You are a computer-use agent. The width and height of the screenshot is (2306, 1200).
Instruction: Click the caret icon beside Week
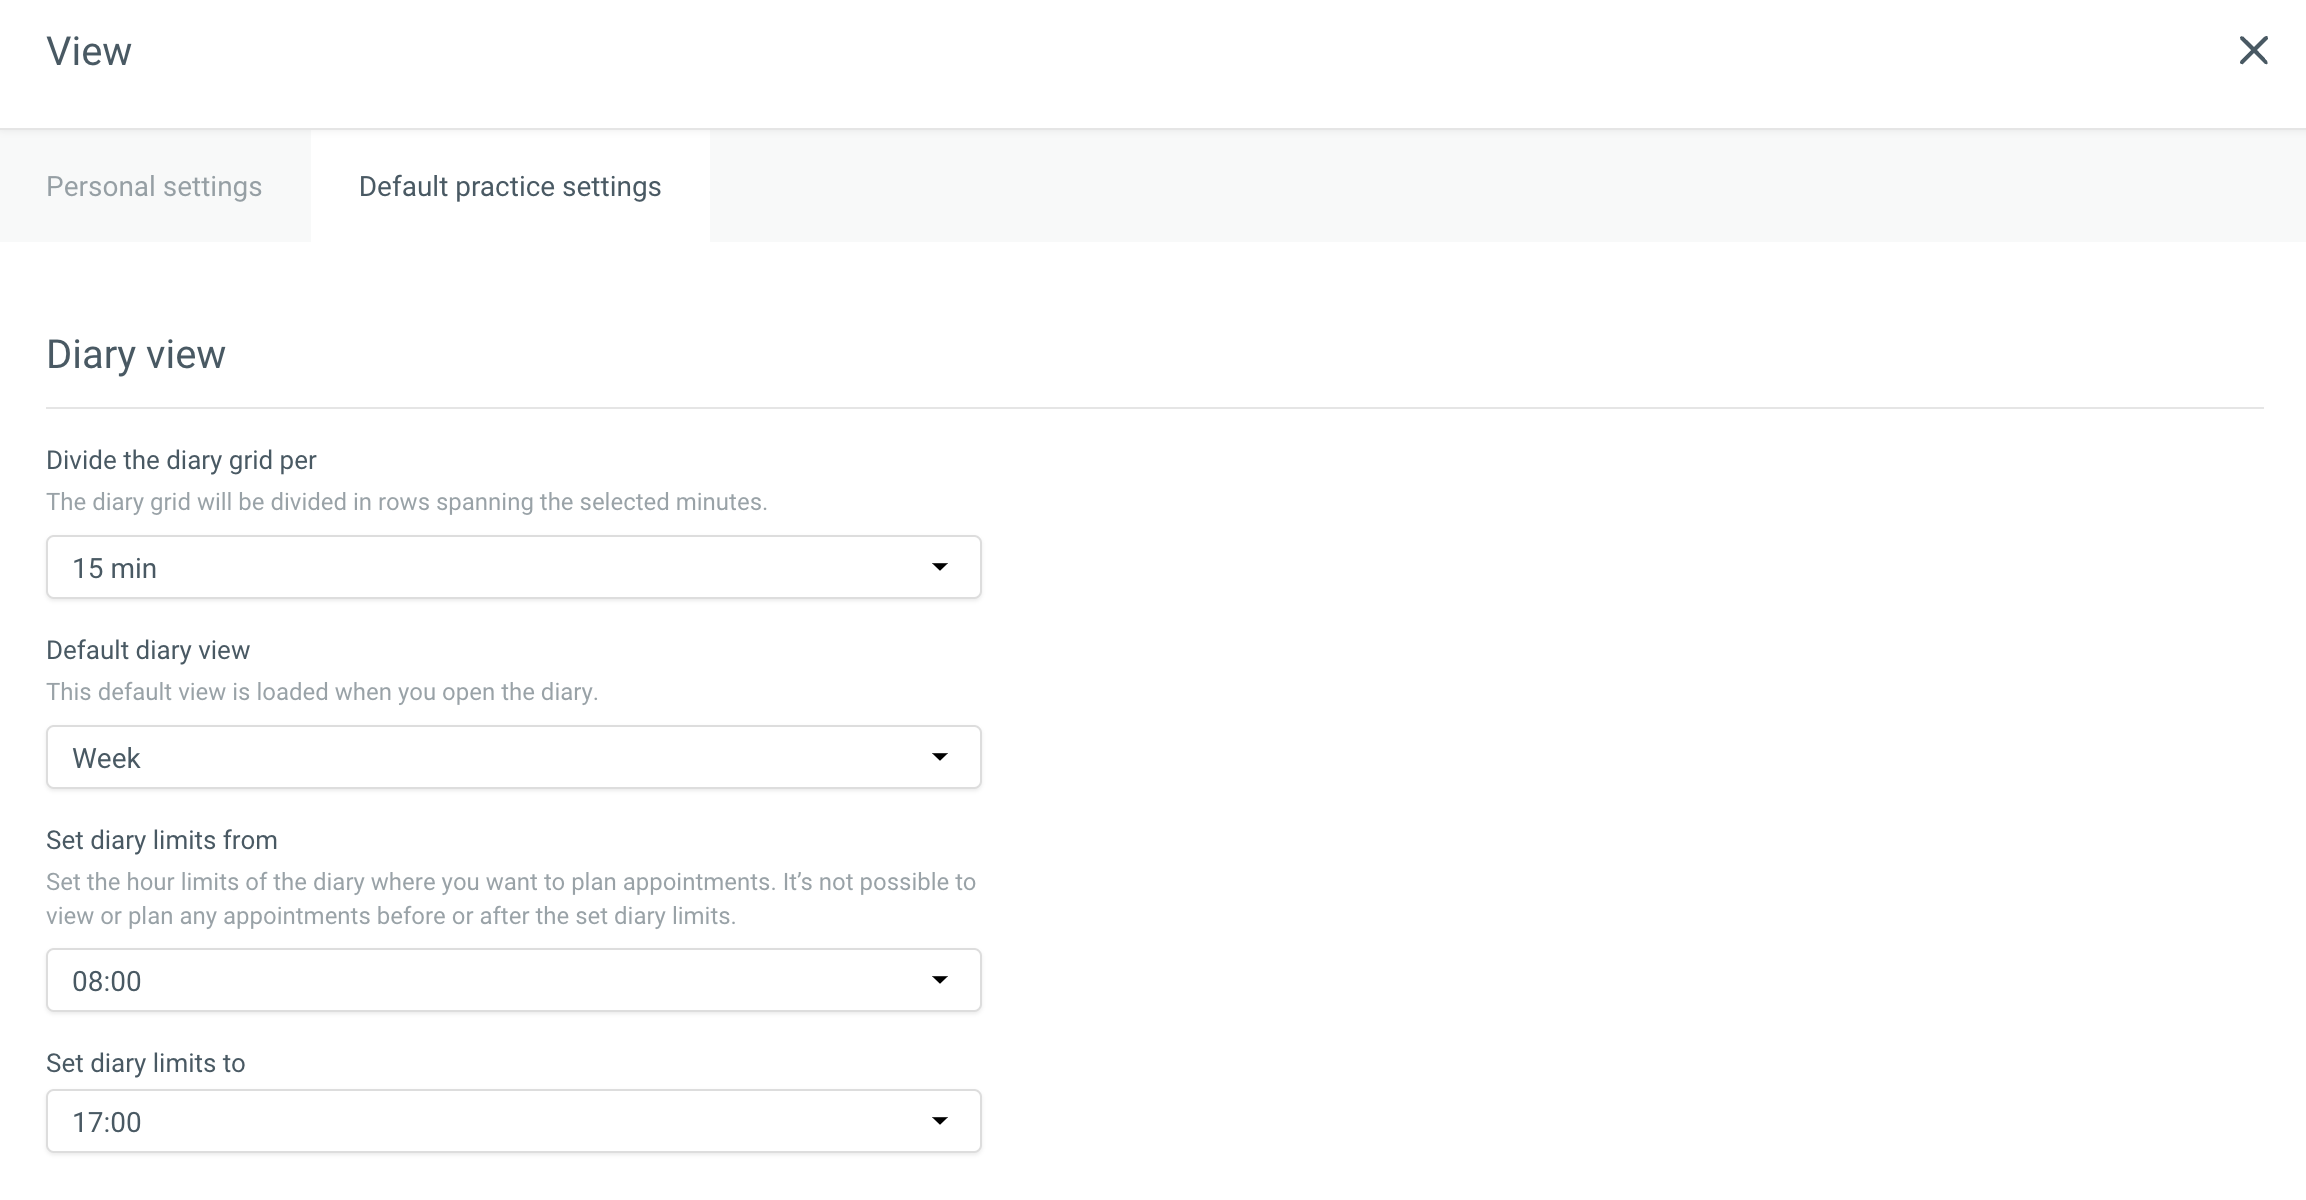pyautogui.click(x=939, y=757)
